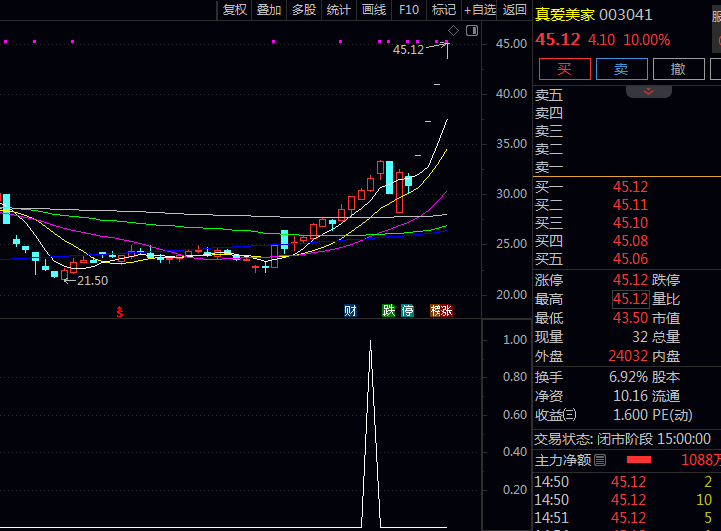This screenshot has height=531, width=721.
Task: Activate the 画线 drawing tool
Action: pyautogui.click(x=374, y=10)
